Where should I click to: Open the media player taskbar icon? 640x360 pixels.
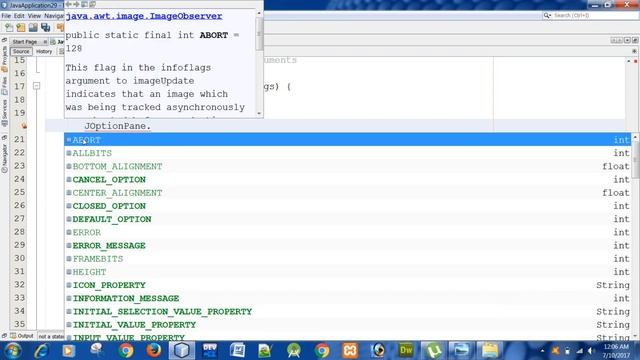pyautogui.click(x=69, y=351)
